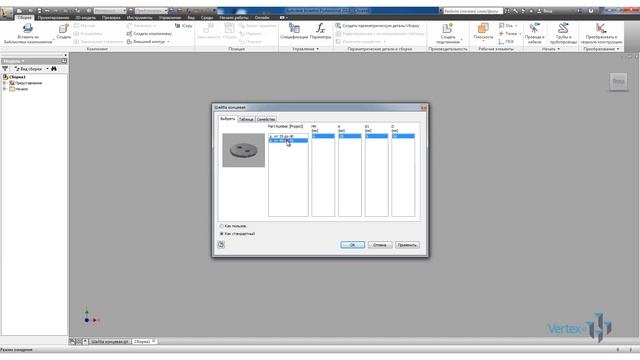Select the Point (Точка) work feature
The width and height of the screenshot is (640, 360).
pos(509,33)
